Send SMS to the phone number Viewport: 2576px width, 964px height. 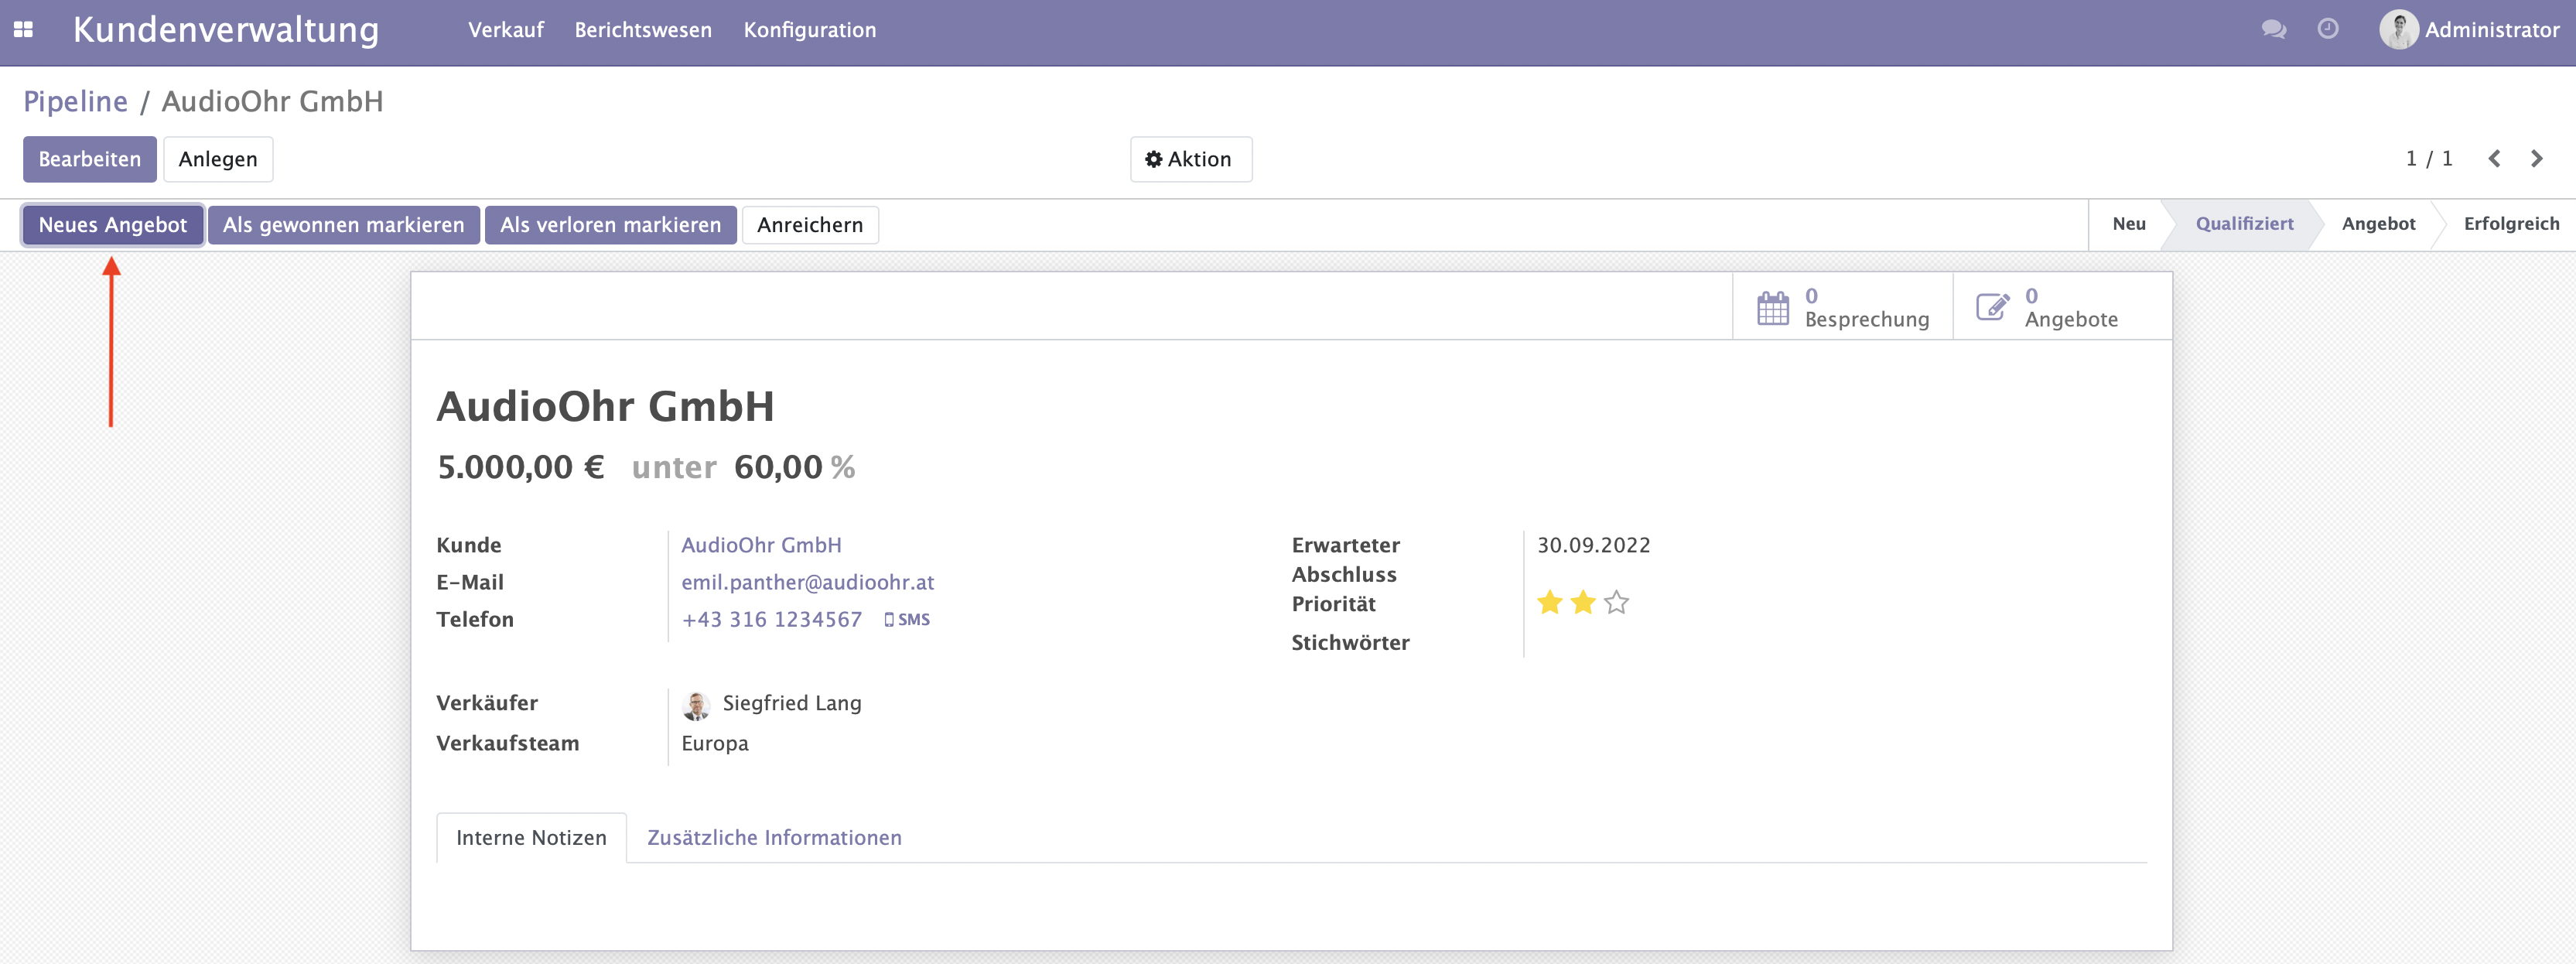[x=907, y=620]
